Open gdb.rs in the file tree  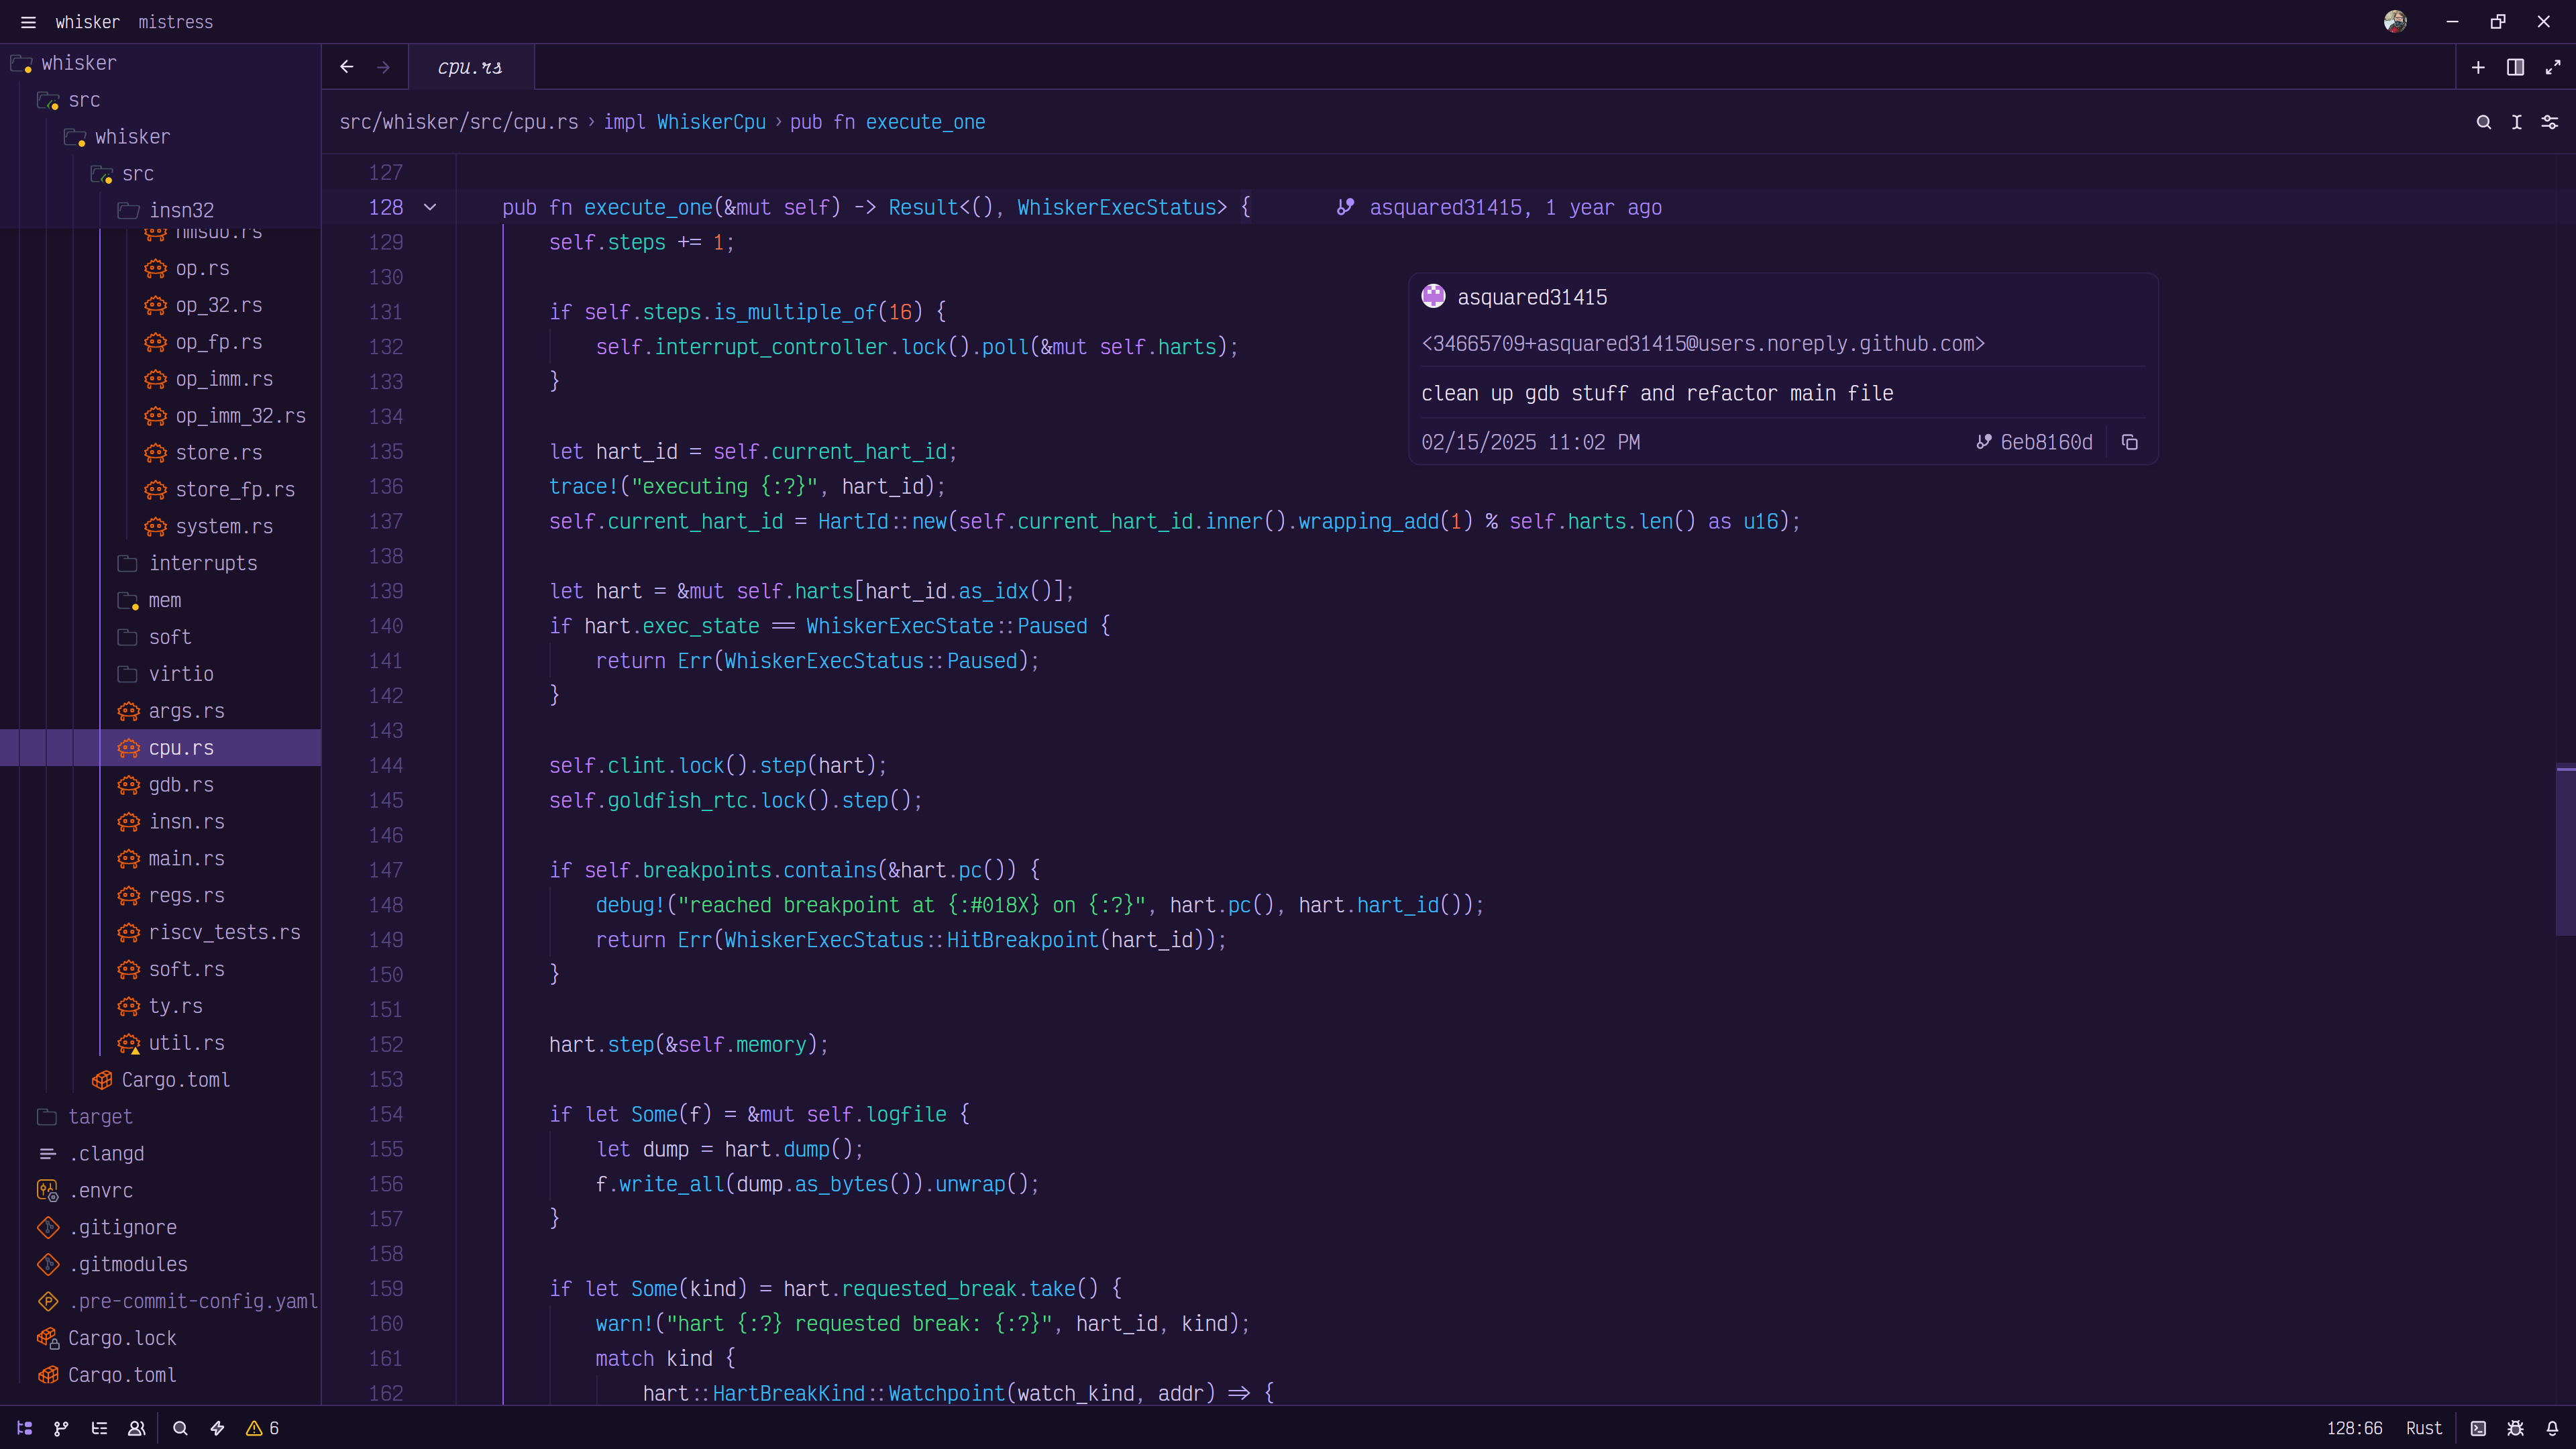[x=160, y=785]
